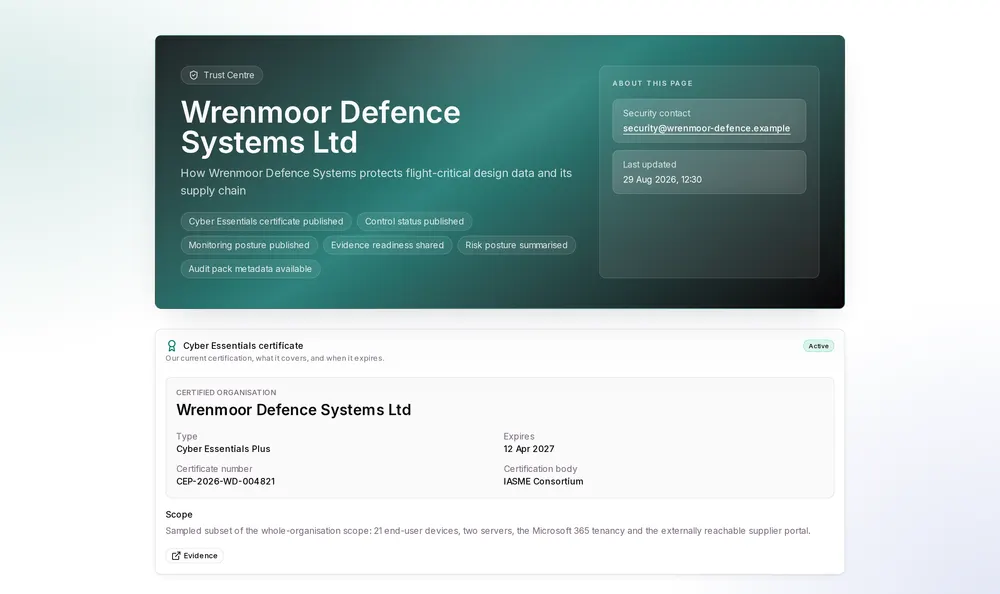Click the Active status badge

coord(818,346)
